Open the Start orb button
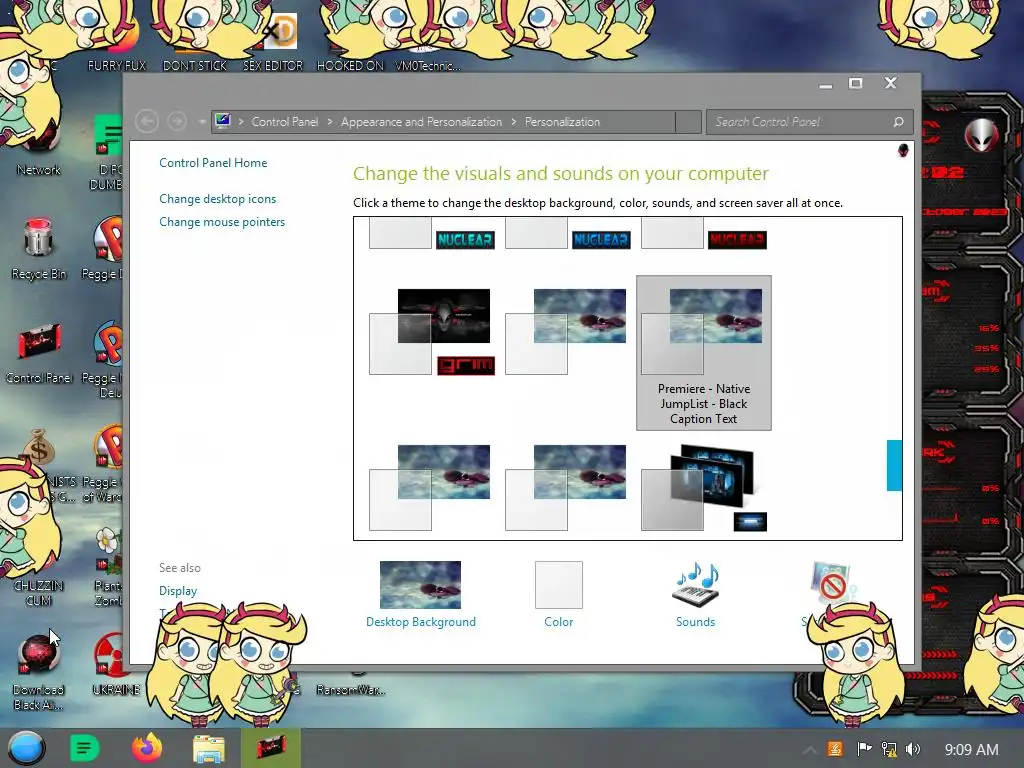This screenshot has width=1024, height=768. click(26, 748)
